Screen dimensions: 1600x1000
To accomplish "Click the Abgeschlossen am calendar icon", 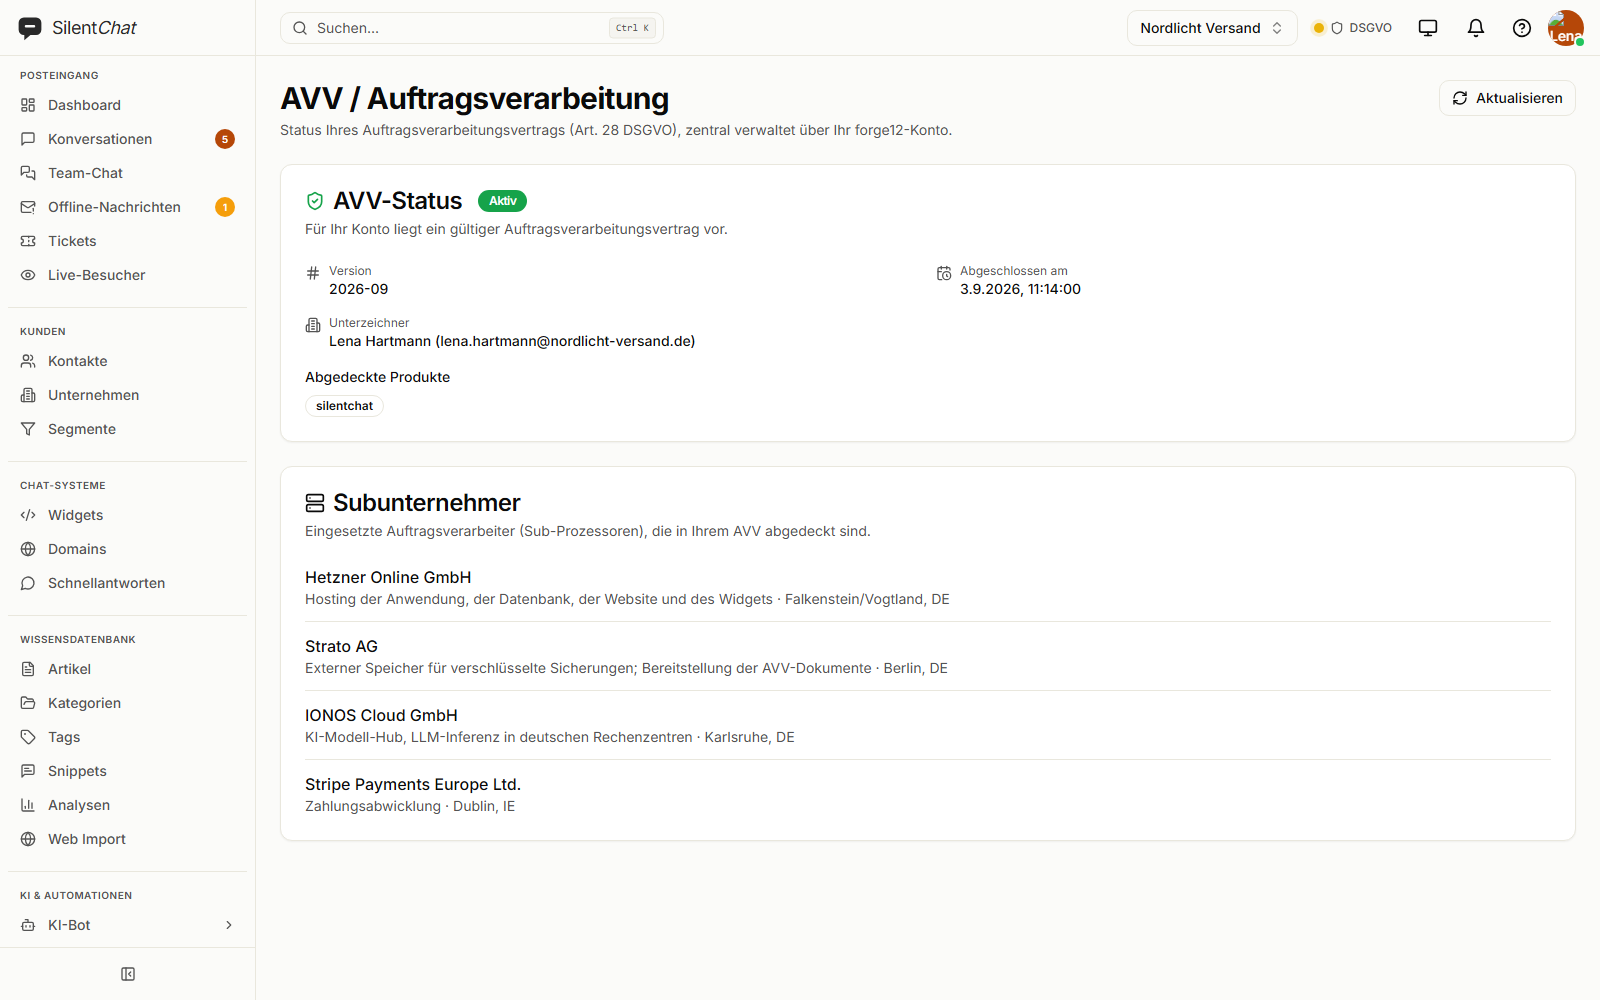I will tap(944, 273).
